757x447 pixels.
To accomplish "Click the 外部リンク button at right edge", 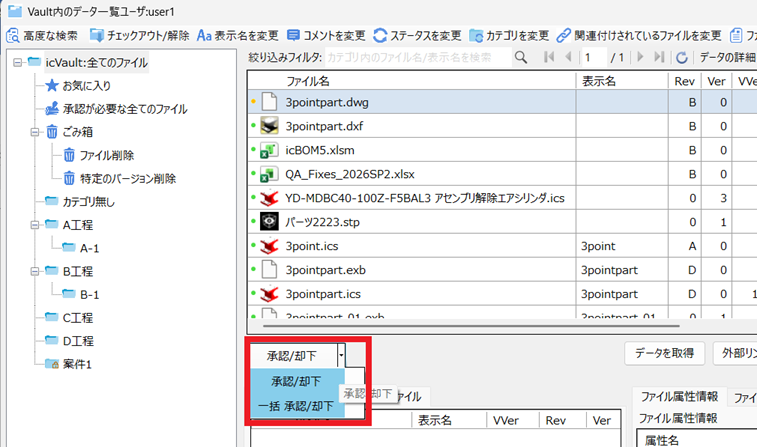I will tap(735, 353).
